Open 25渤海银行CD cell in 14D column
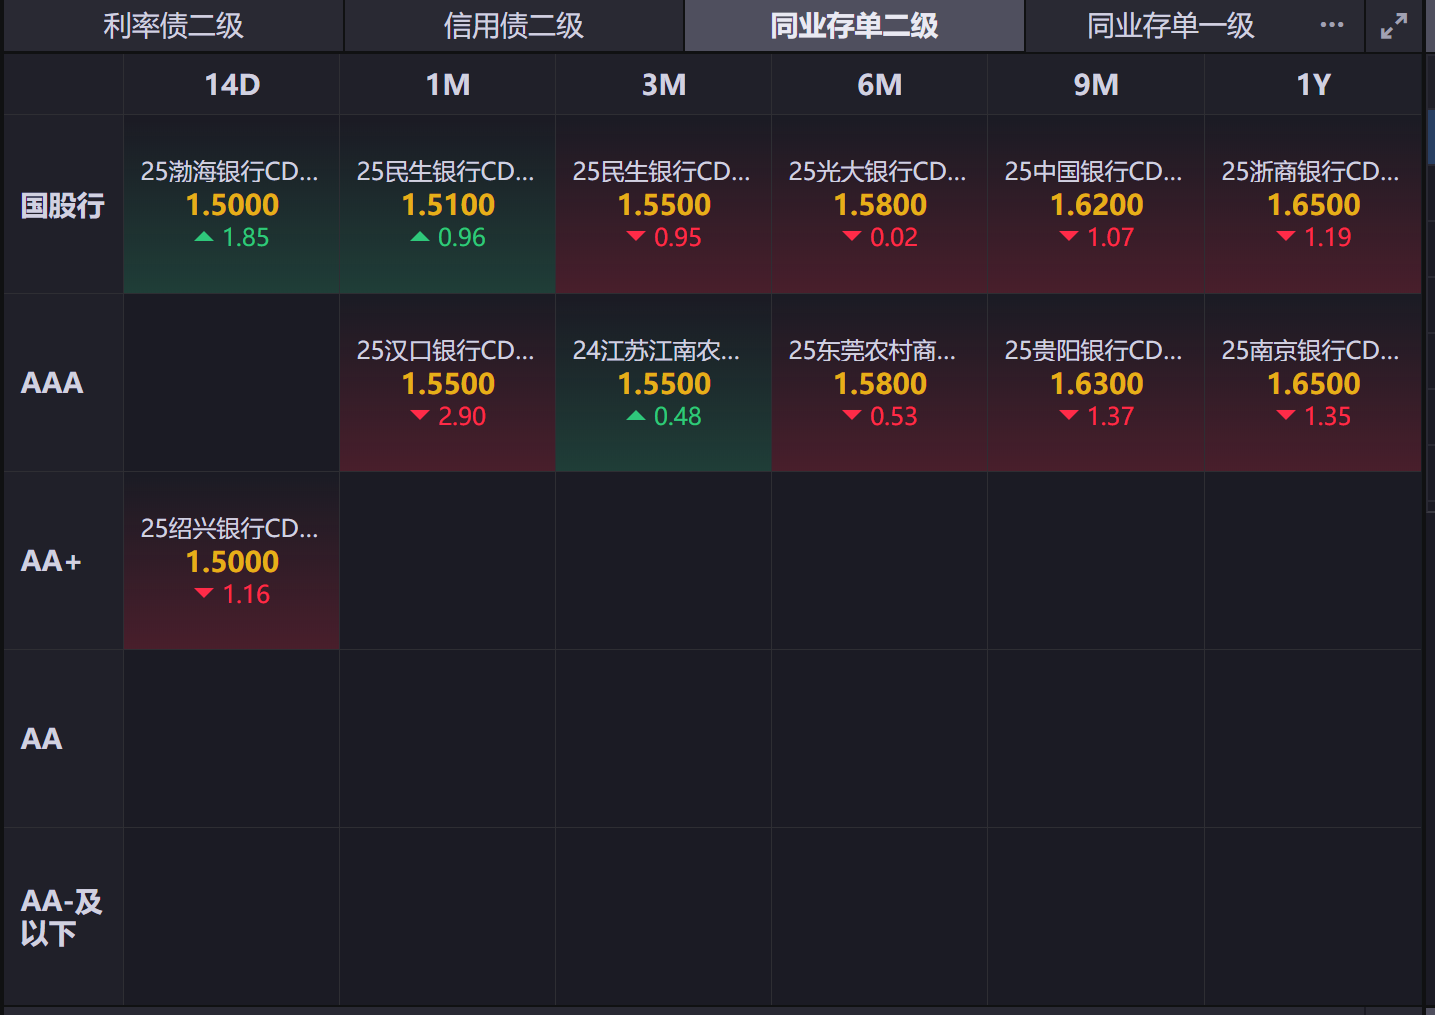1435x1015 pixels. click(231, 204)
